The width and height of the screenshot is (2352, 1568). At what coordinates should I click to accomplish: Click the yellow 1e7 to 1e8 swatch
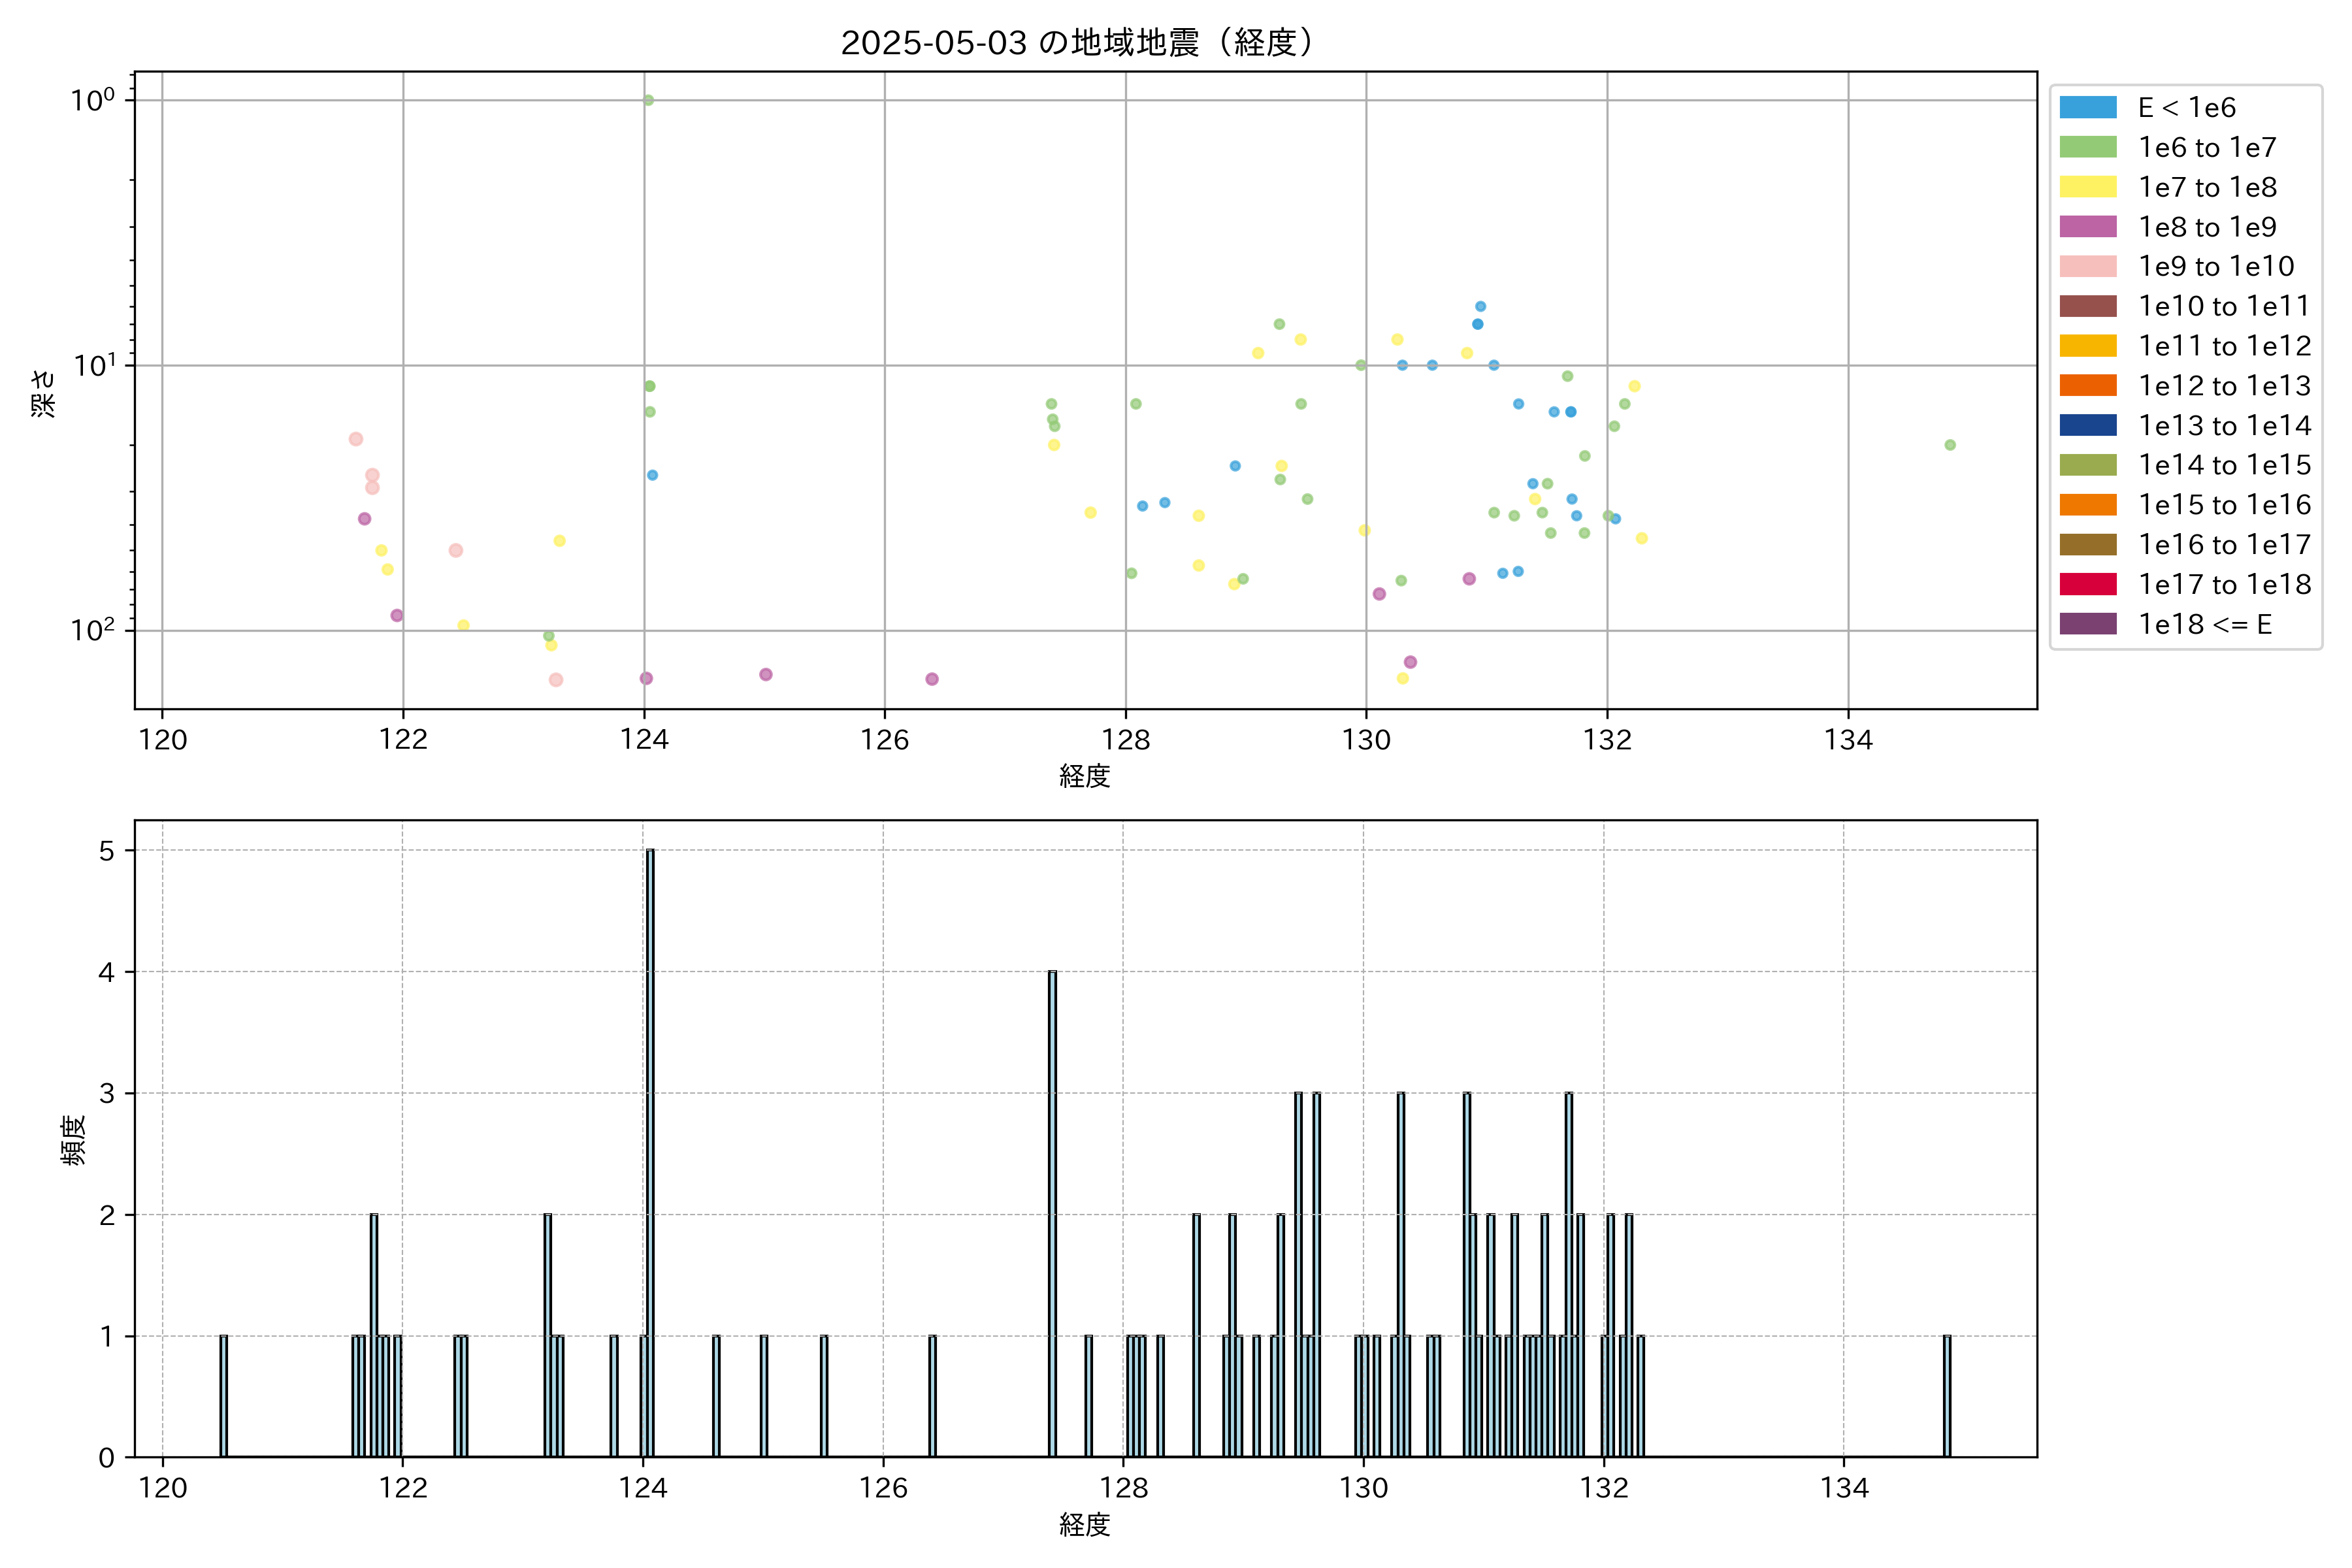(x=2088, y=187)
